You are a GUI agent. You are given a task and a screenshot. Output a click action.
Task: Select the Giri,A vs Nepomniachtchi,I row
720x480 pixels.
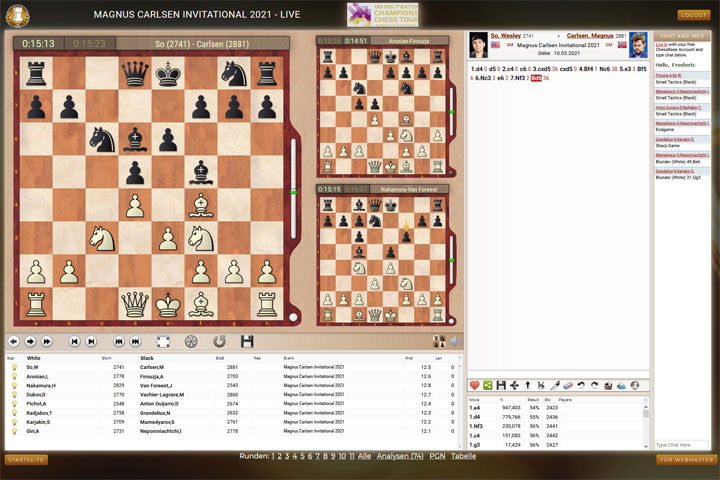pos(231,431)
